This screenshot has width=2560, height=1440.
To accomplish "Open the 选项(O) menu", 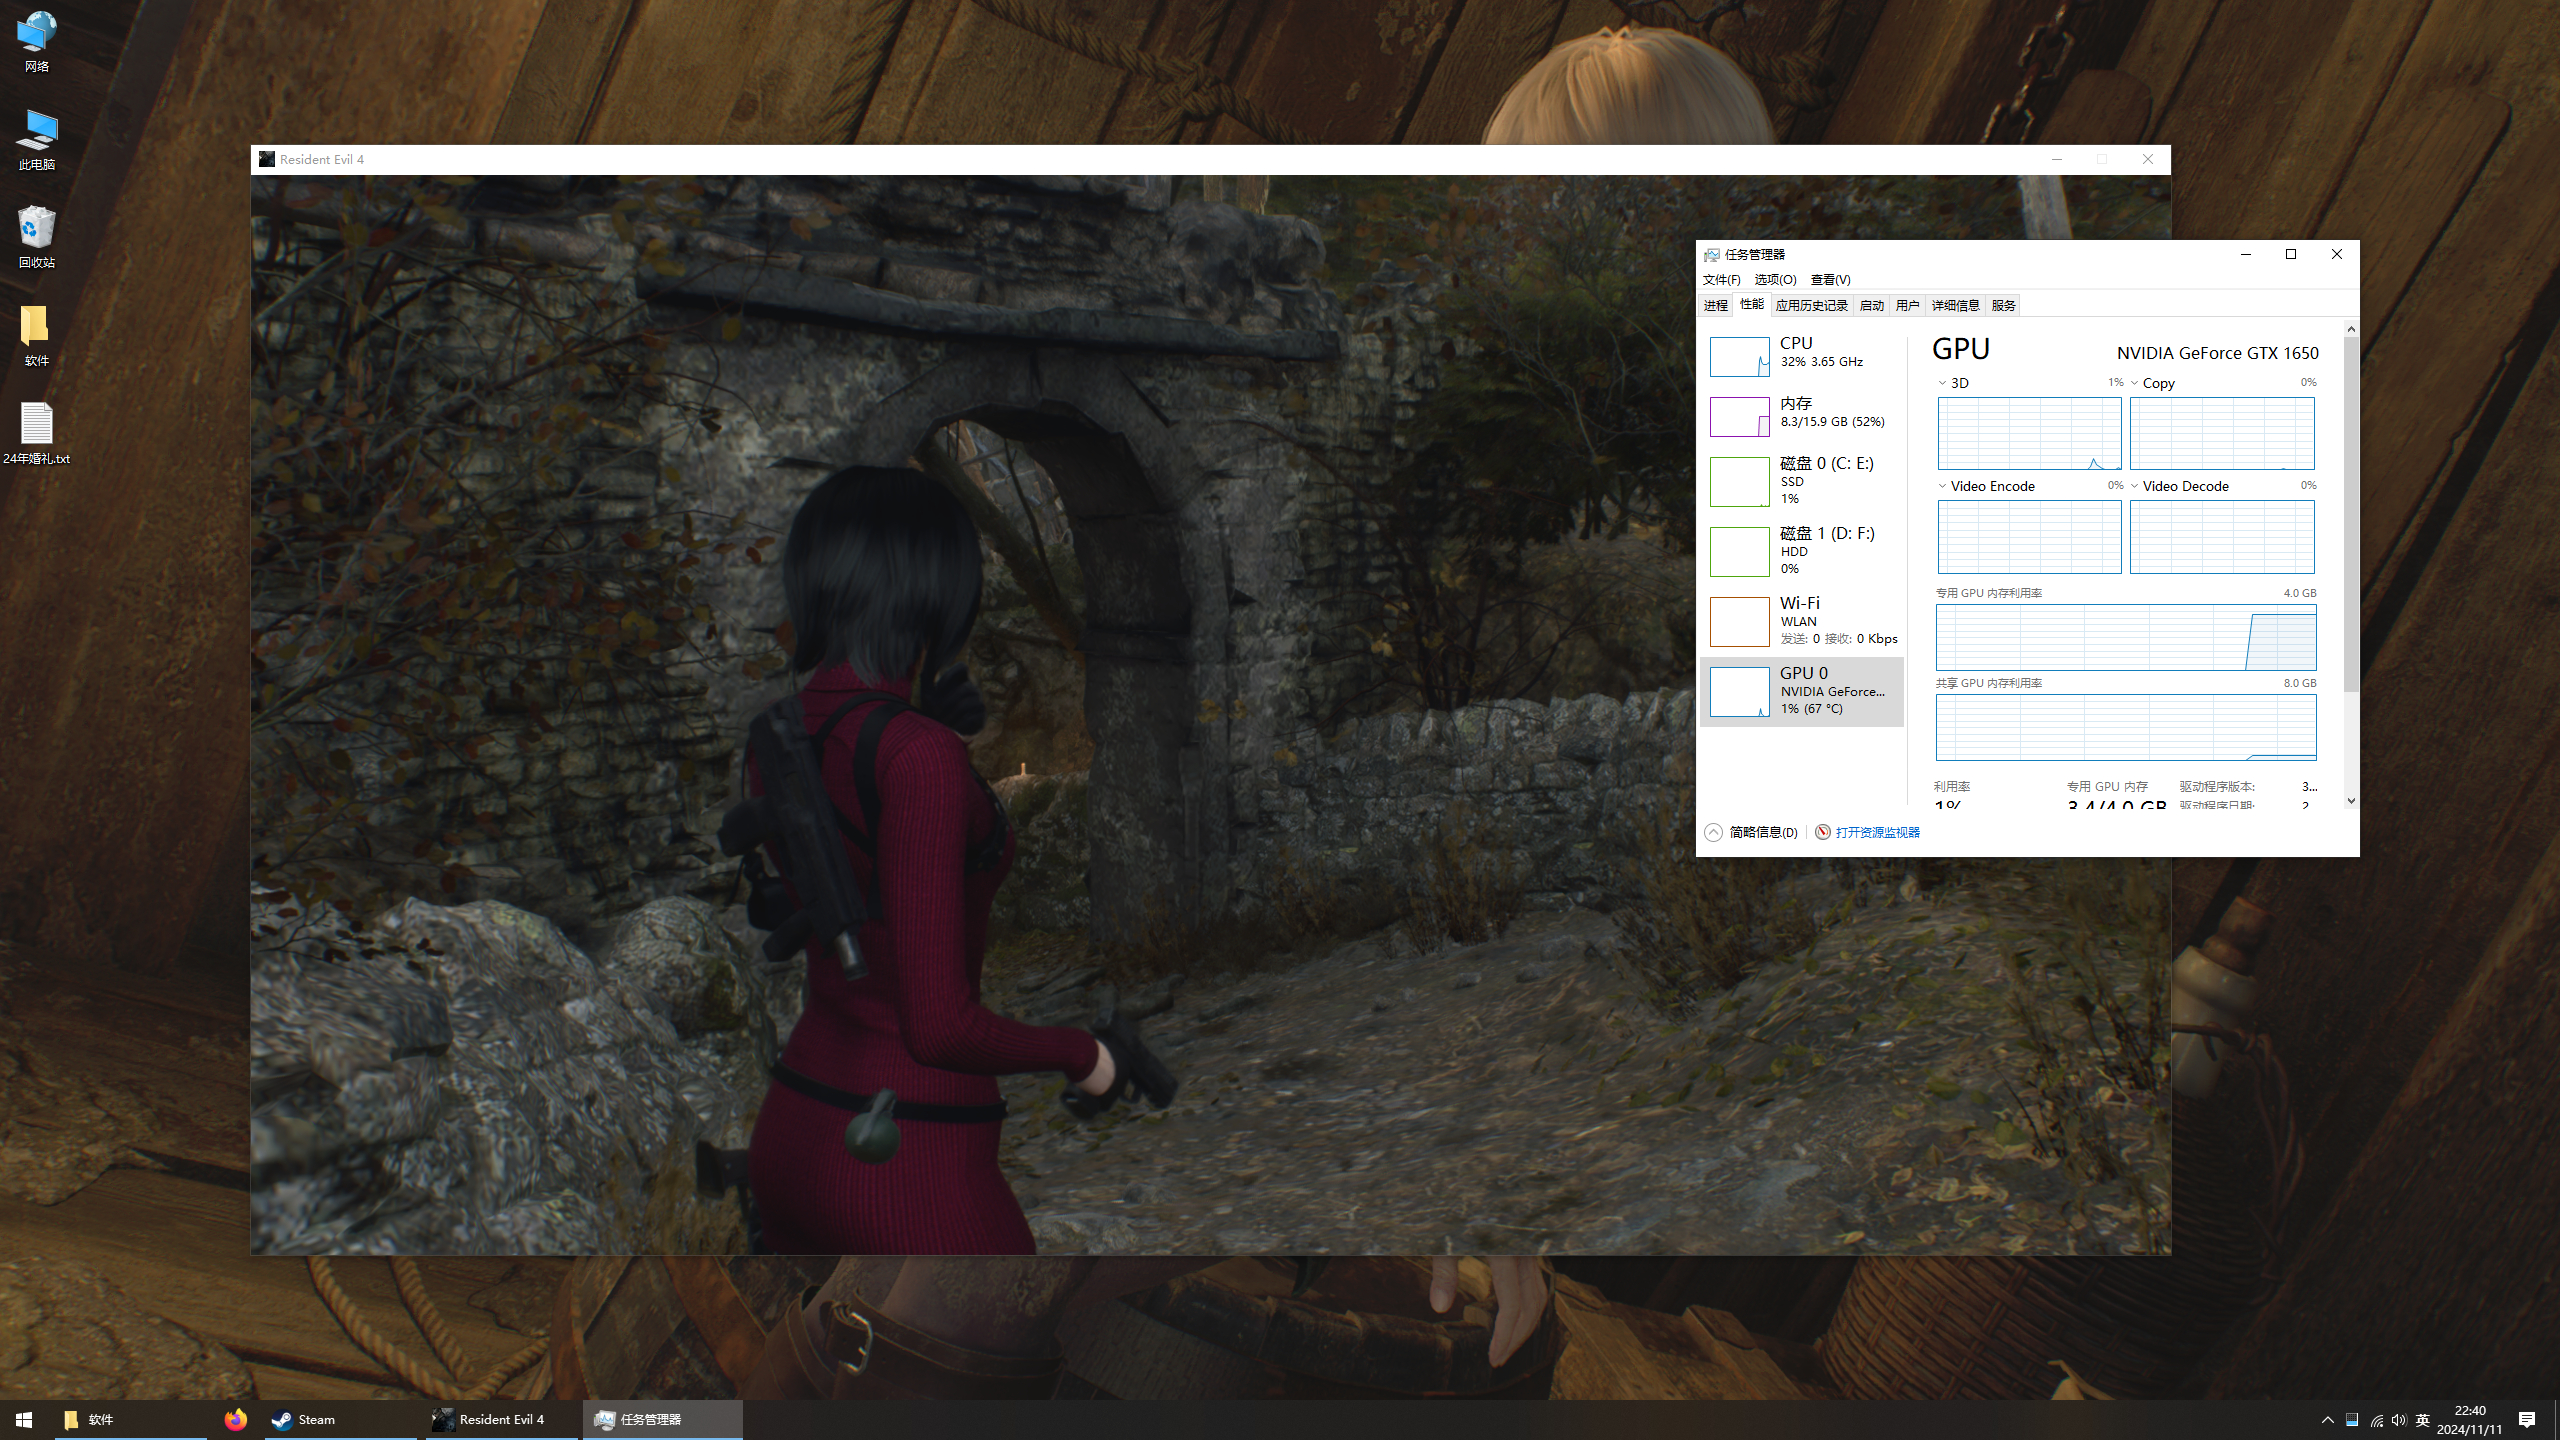I will 1775,280.
